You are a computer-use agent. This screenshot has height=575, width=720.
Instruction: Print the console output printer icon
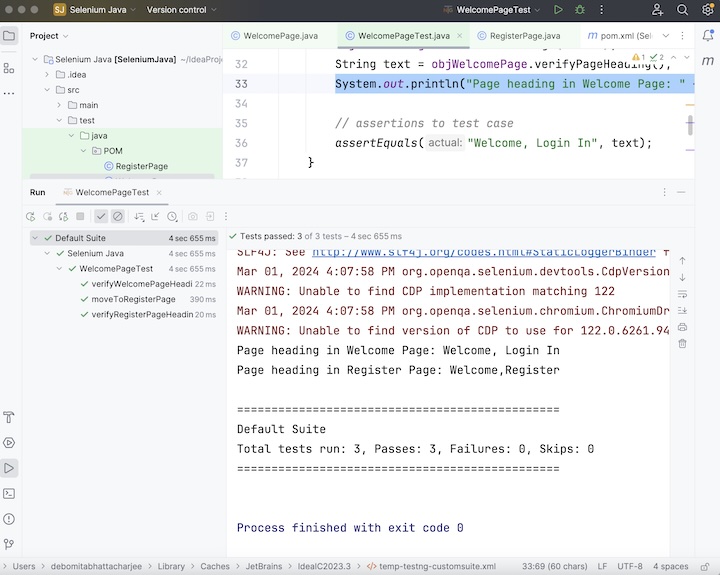(x=682, y=327)
